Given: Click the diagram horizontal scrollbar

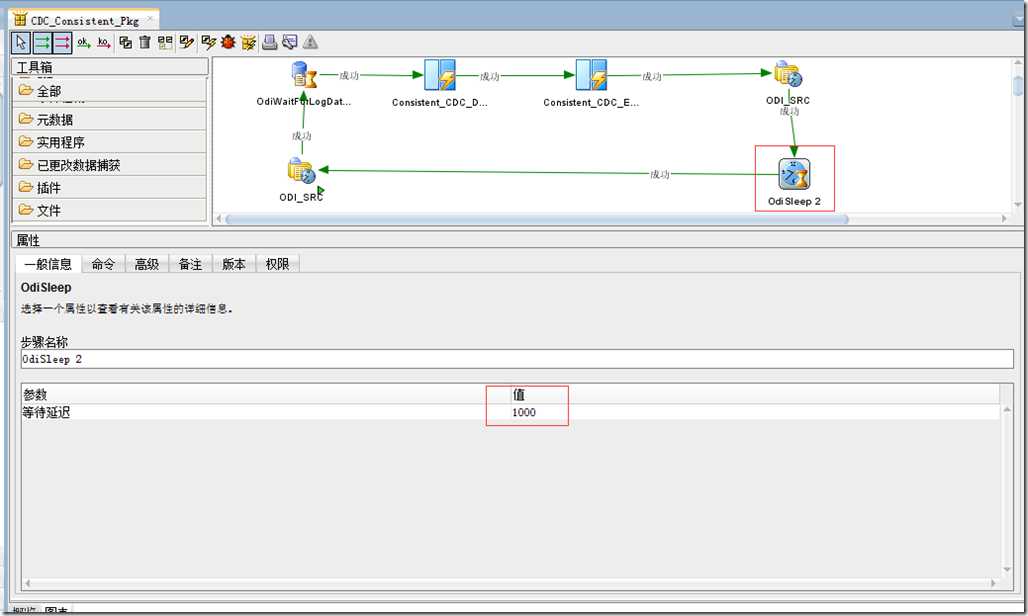Looking at the screenshot, I should (536, 219).
